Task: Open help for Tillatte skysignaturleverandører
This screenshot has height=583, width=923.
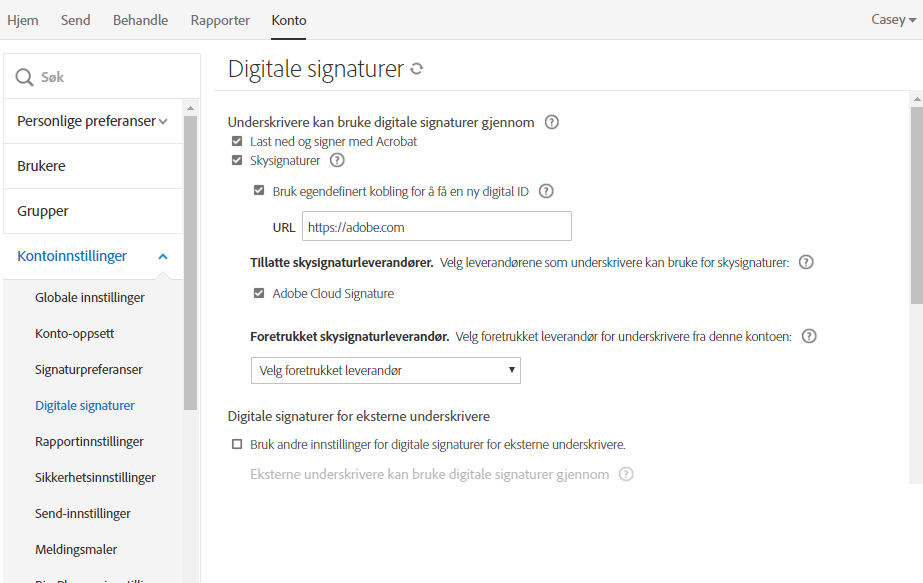Action: [807, 263]
